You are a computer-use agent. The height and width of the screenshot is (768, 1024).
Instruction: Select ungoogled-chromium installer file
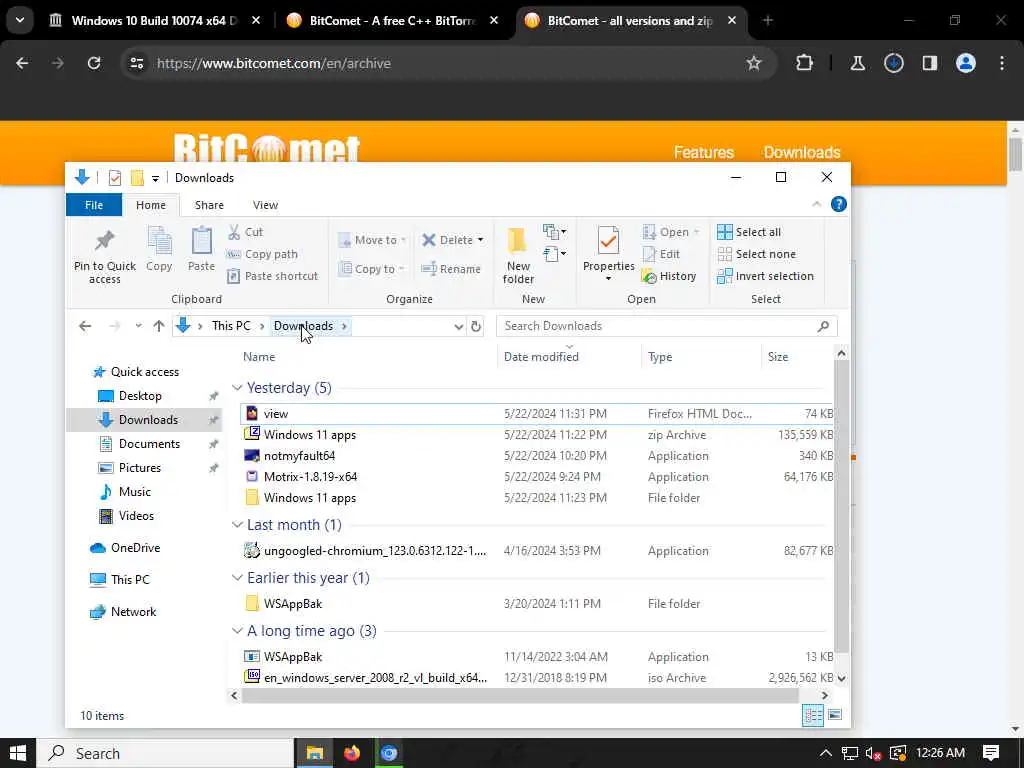(x=537, y=551)
